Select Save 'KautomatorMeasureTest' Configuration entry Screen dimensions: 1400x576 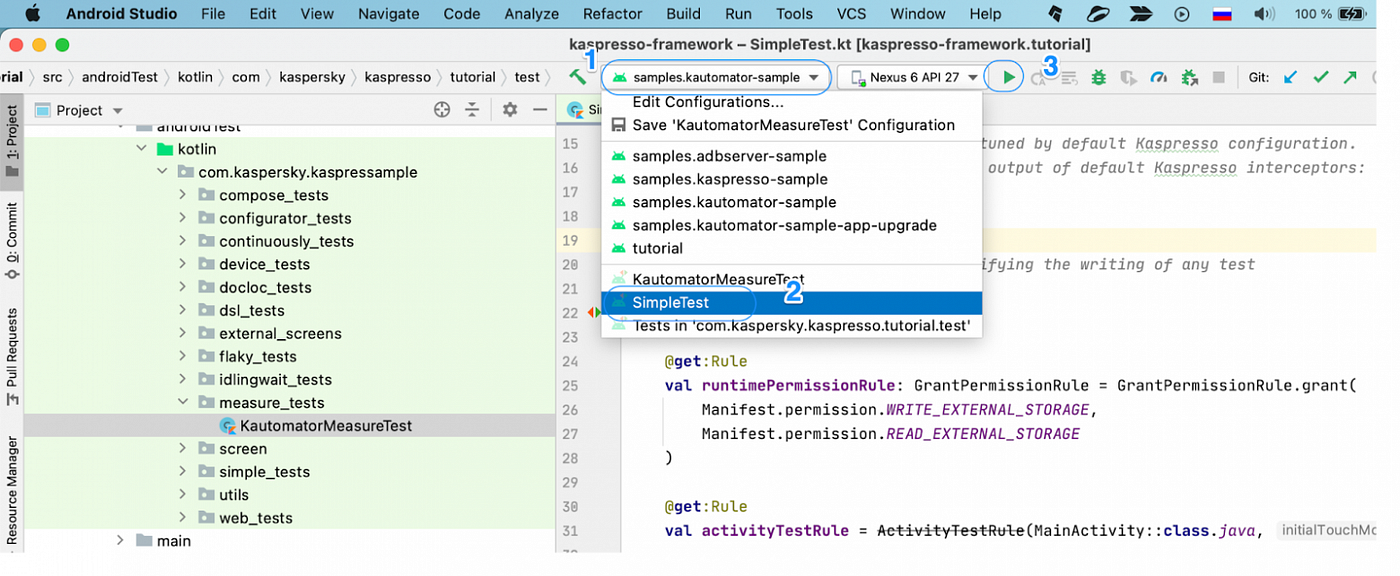tap(791, 125)
